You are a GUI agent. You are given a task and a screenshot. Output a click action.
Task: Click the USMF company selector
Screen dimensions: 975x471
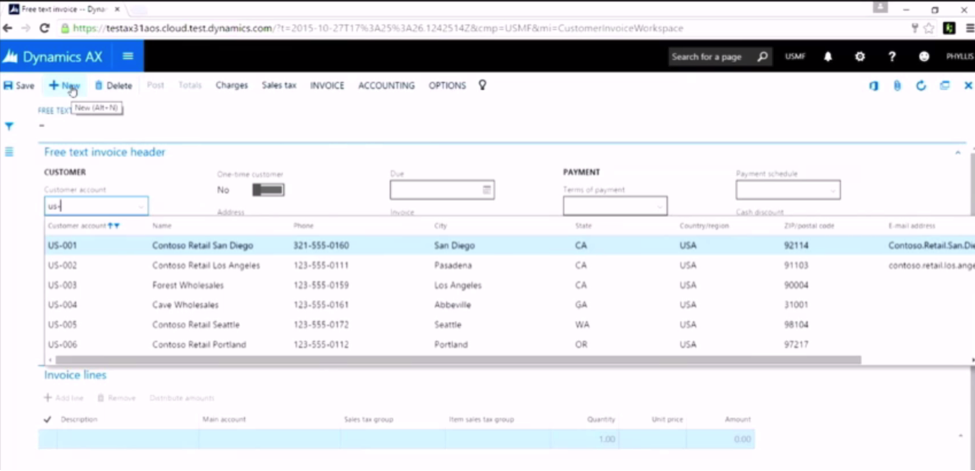pyautogui.click(x=795, y=57)
